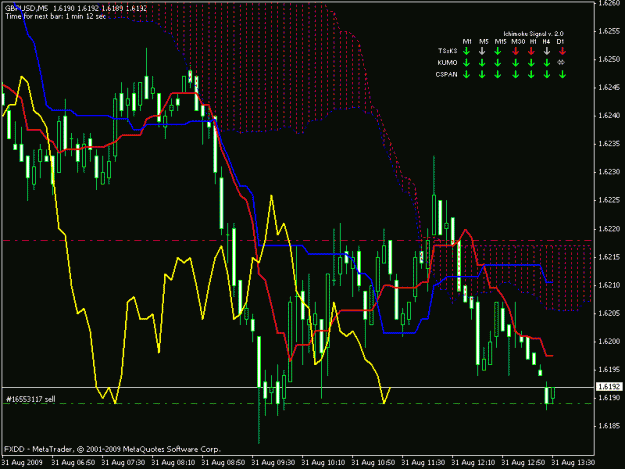Click the KUMO H4 green arrow
This screenshot has width=625, height=469.
click(547, 63)
